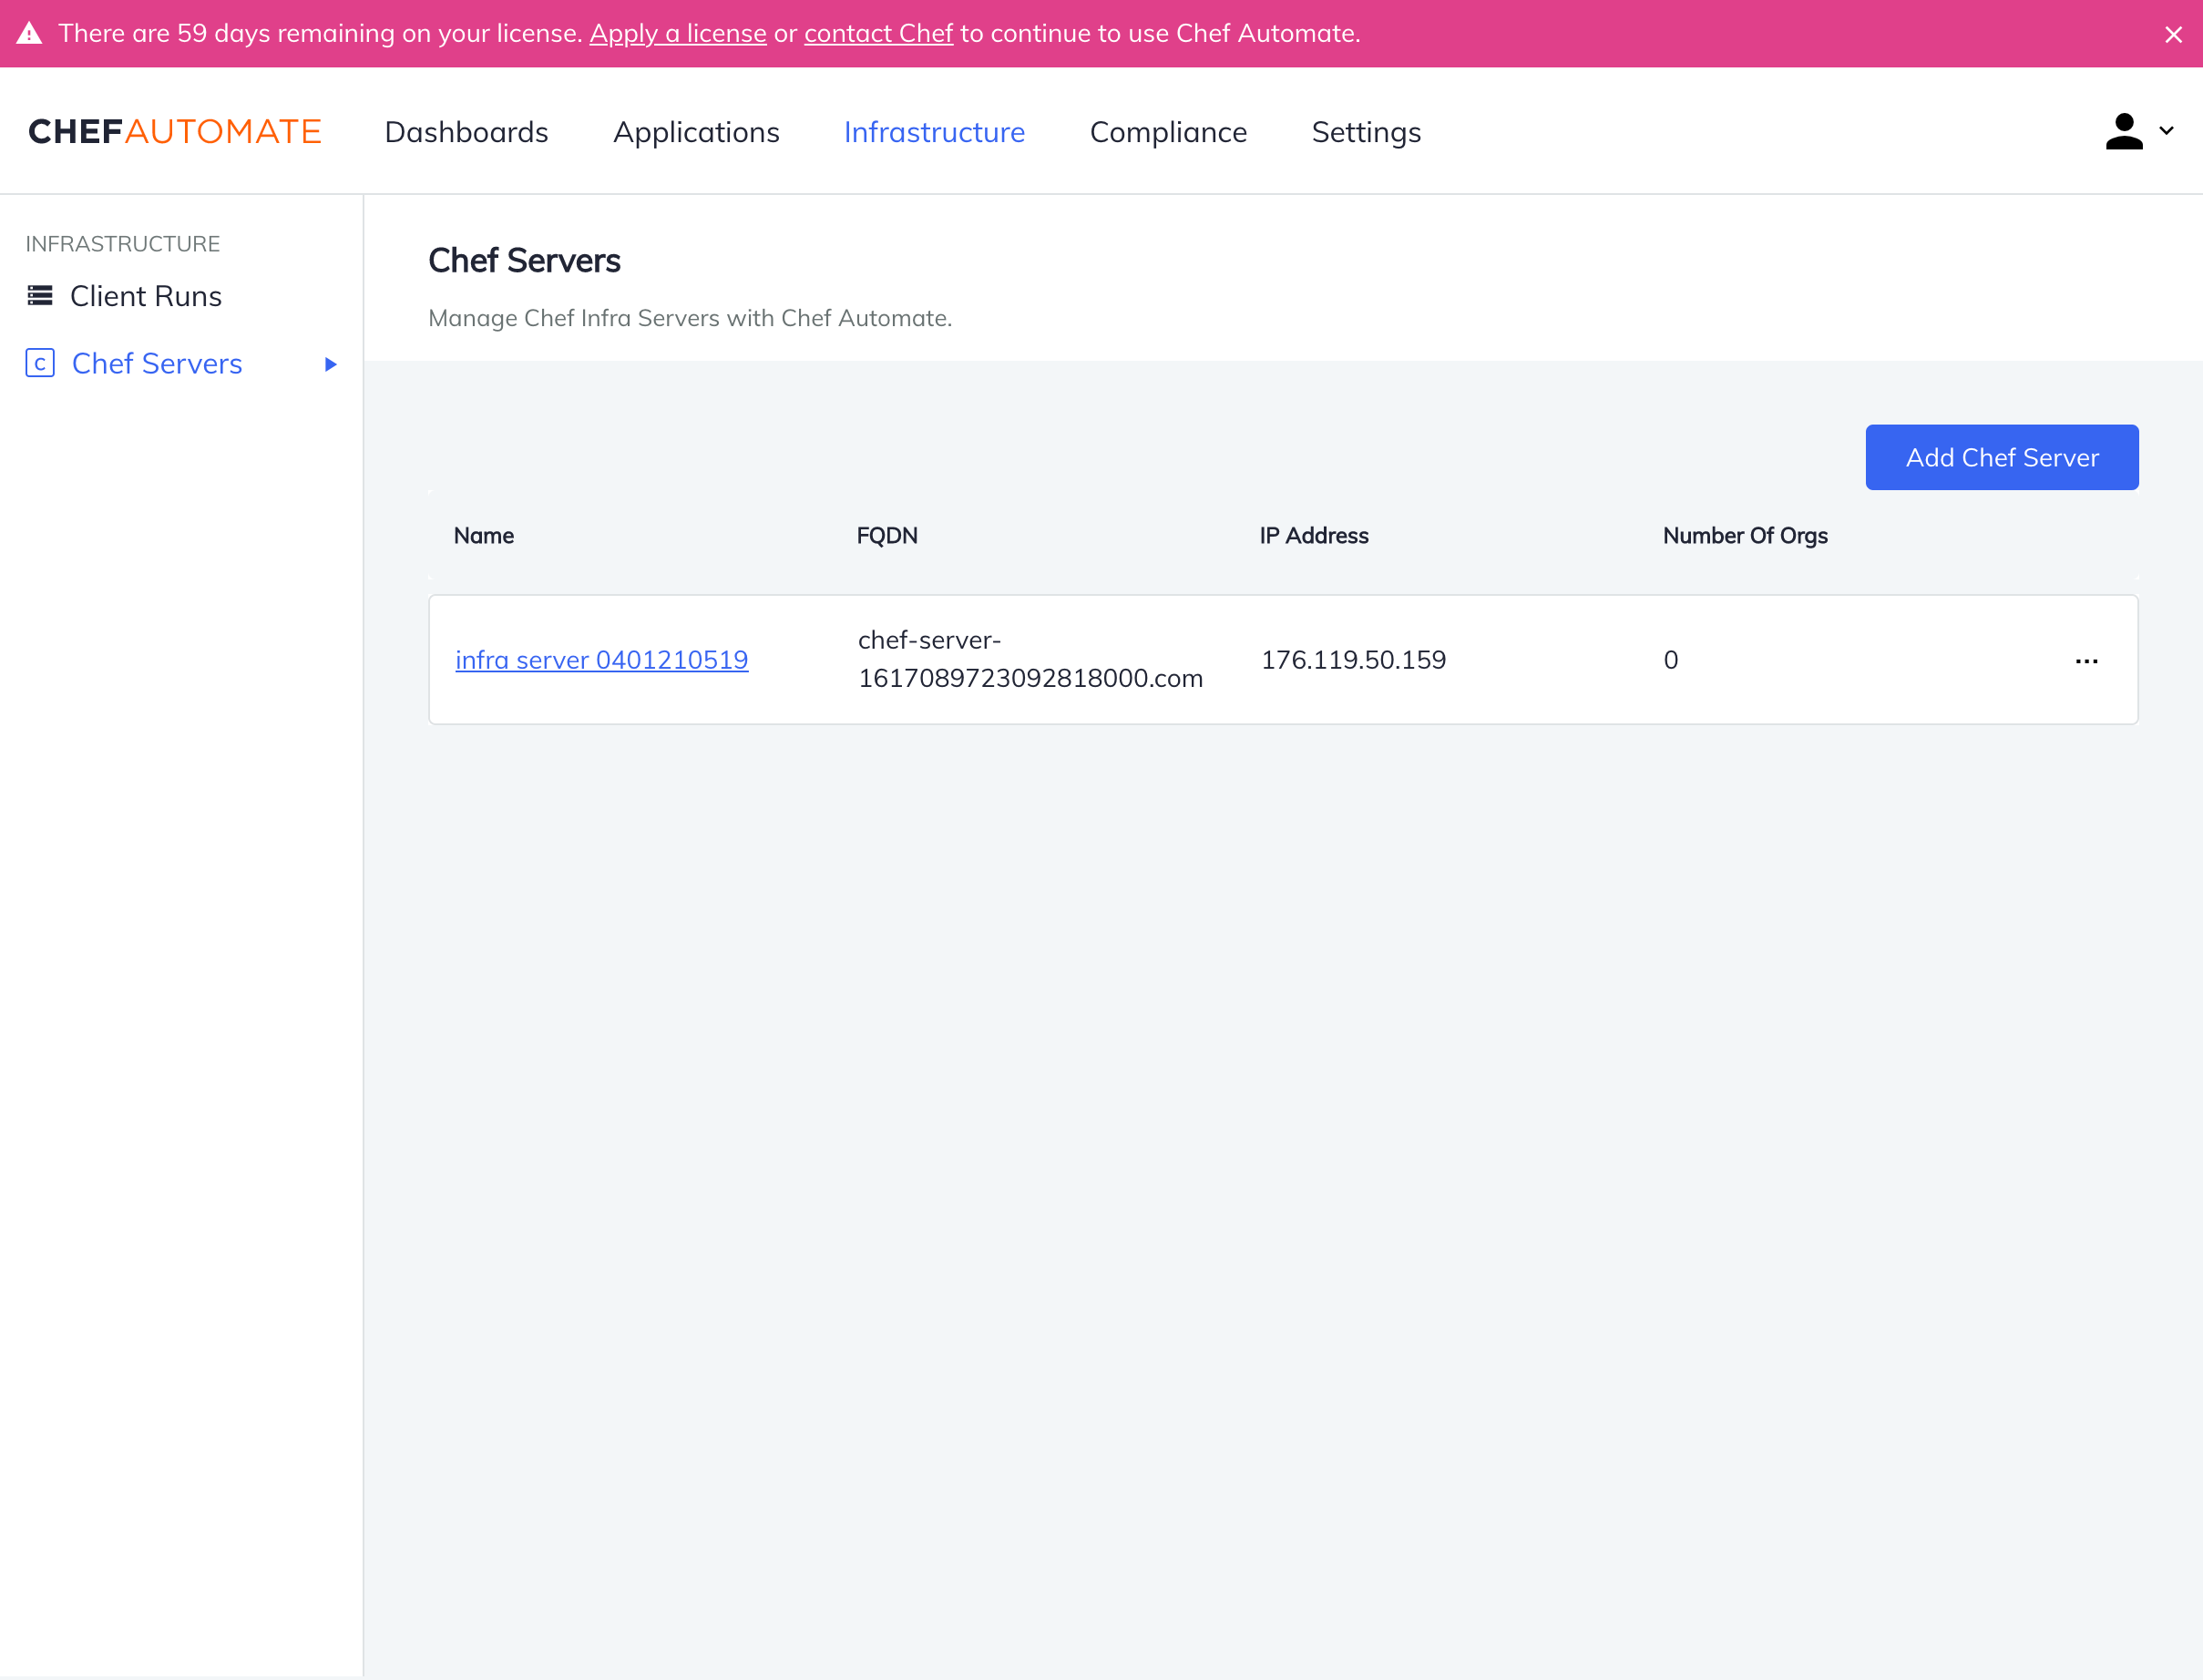Click the Apply a license link

677,33
